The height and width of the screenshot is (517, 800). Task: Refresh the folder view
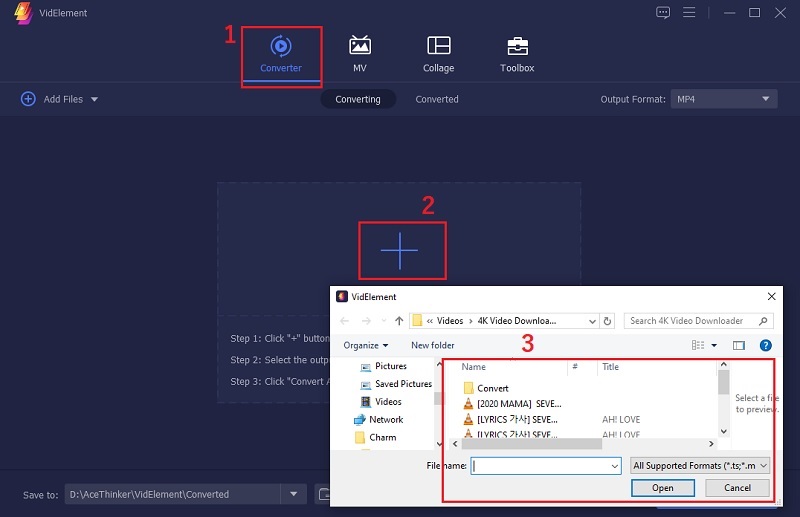point(607,321)
